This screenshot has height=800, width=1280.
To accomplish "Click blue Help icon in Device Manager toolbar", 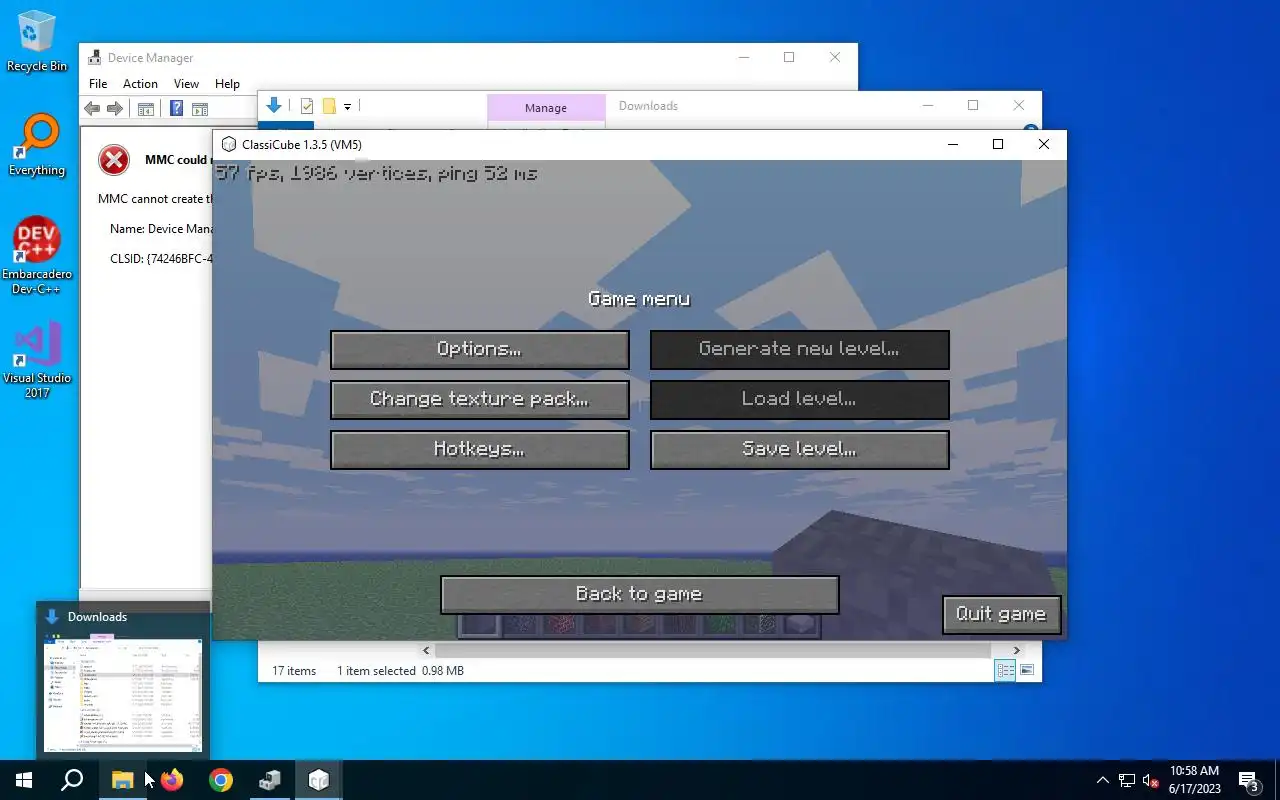I will [176, 109].
